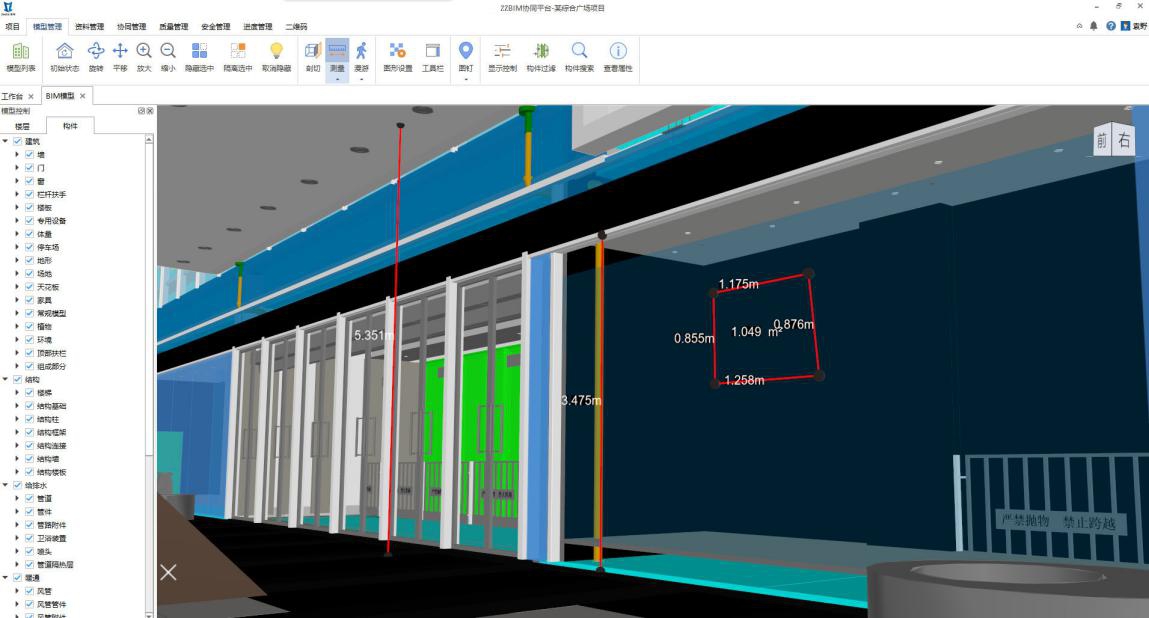The image size is (1149, 618).
Task: Click the notification bell icon
Action: 1093,26
